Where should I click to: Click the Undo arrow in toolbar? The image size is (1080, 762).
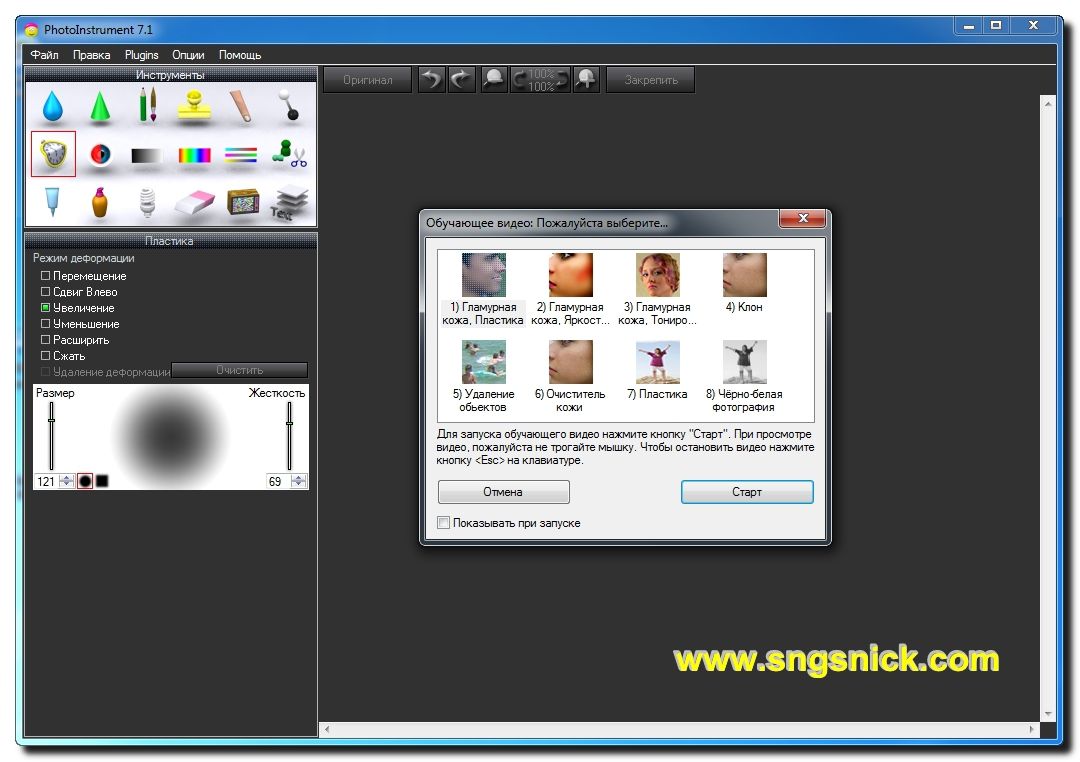432,80
